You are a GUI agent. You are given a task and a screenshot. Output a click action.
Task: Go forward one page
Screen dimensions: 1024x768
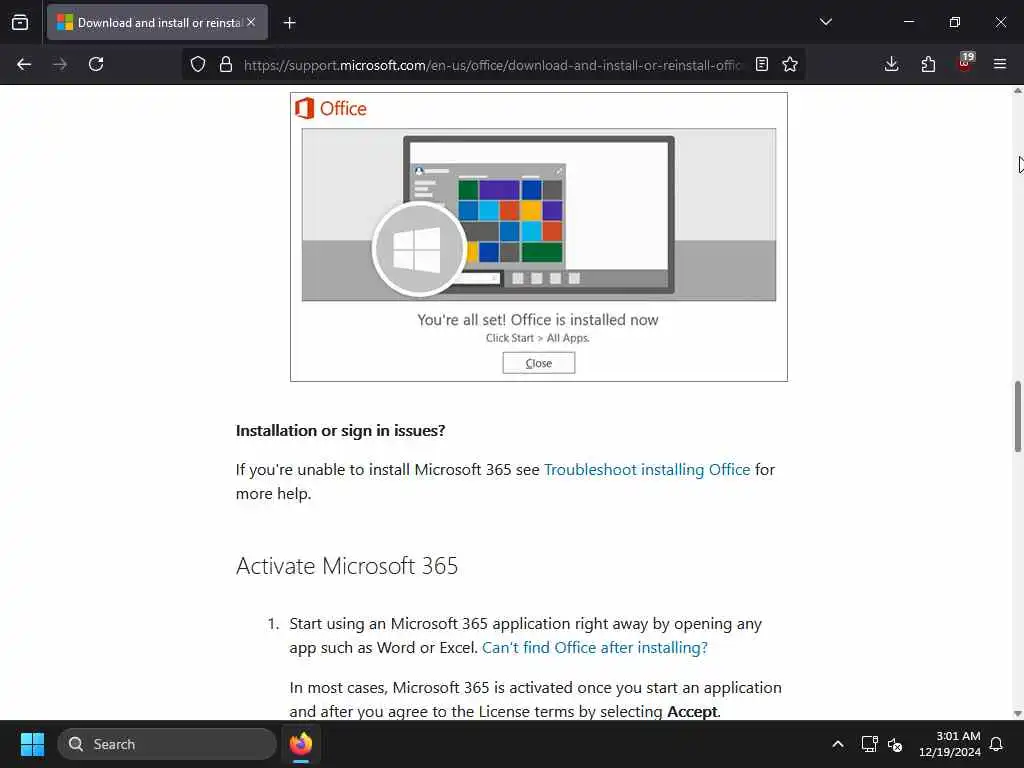60,64
